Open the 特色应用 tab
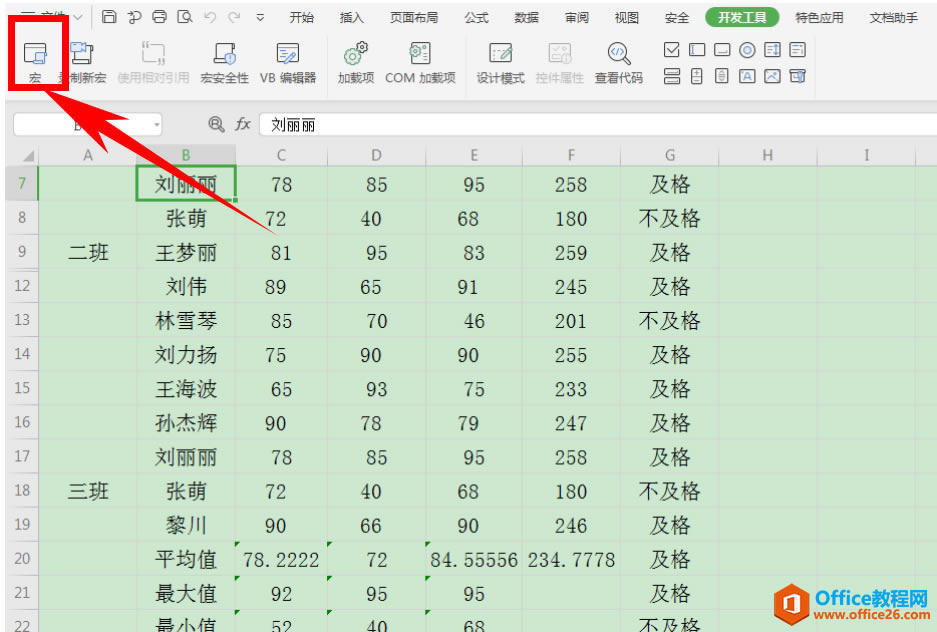Viewport: 937px width, 632px height. [819, 17]
